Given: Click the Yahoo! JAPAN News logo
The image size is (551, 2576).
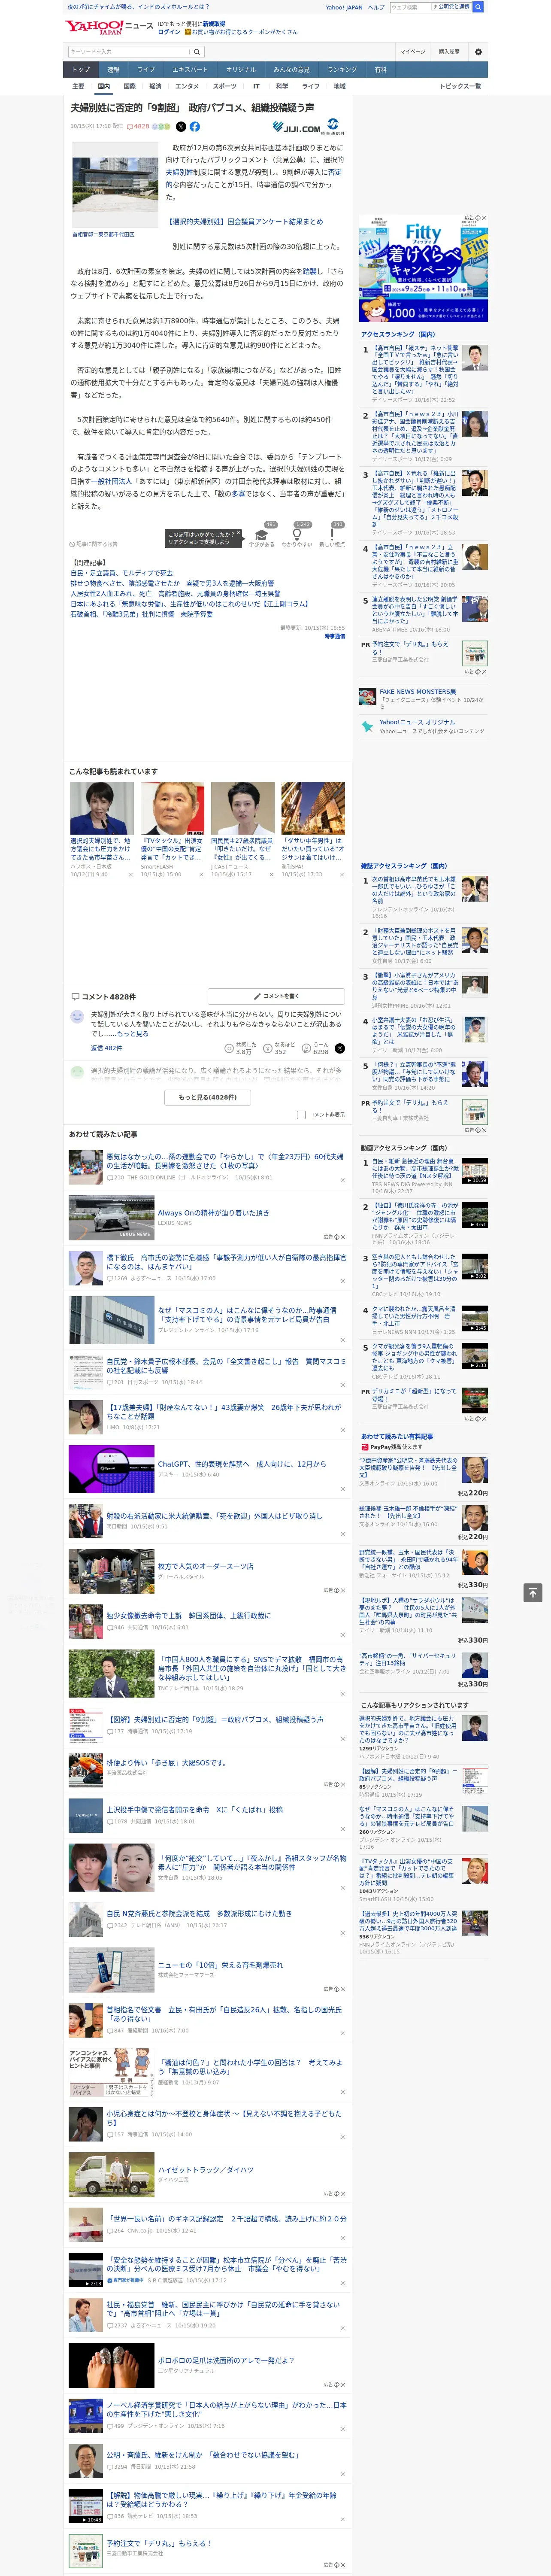Looking at the screenshot, I should tap(109, 27).
